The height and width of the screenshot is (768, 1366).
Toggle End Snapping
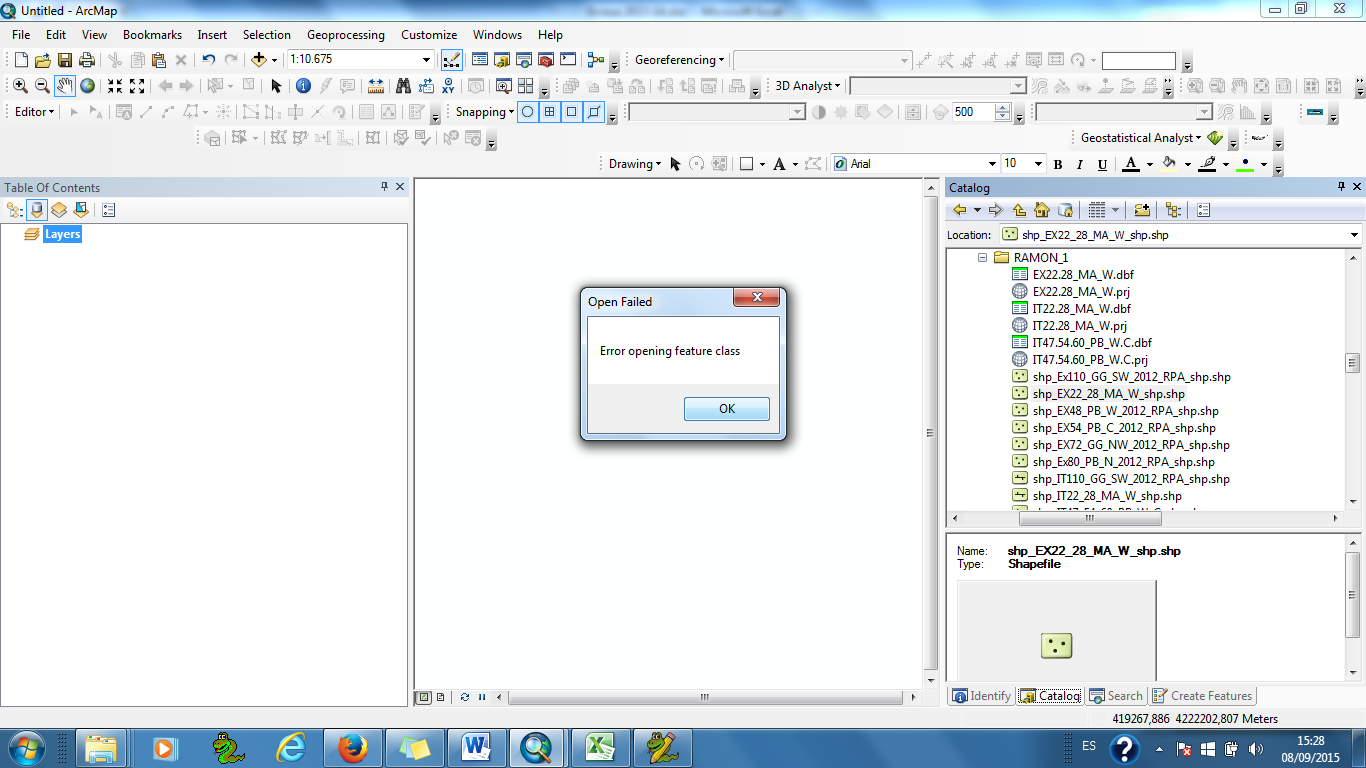[x=550, y=112]
